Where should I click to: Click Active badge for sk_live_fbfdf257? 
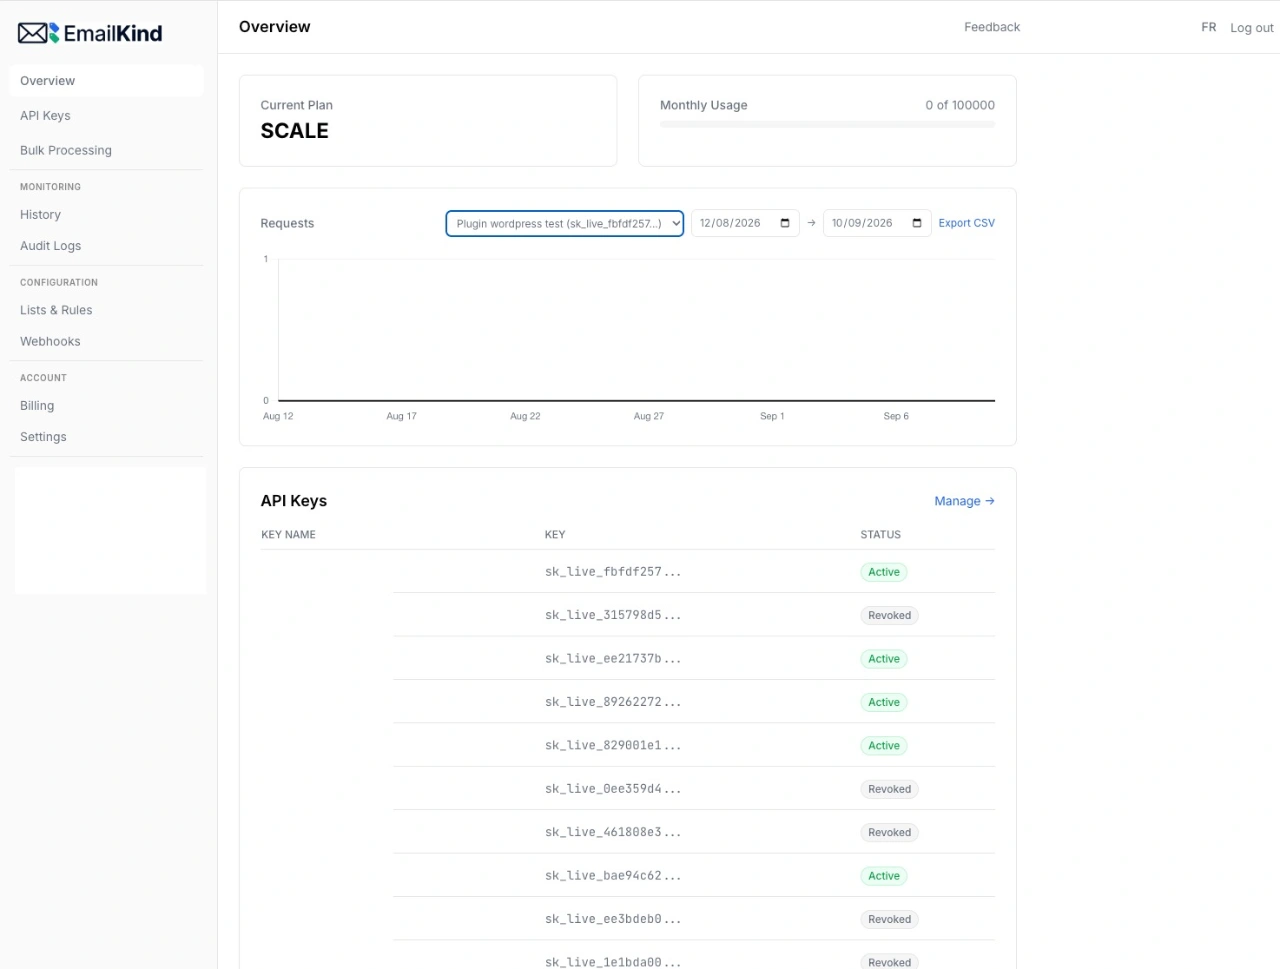[x=884, y=572]
